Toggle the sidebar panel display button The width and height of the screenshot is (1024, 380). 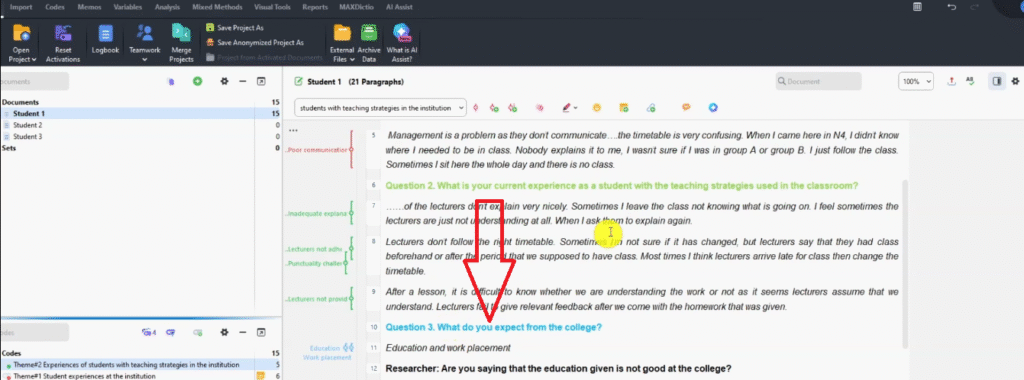click(997, 81)
